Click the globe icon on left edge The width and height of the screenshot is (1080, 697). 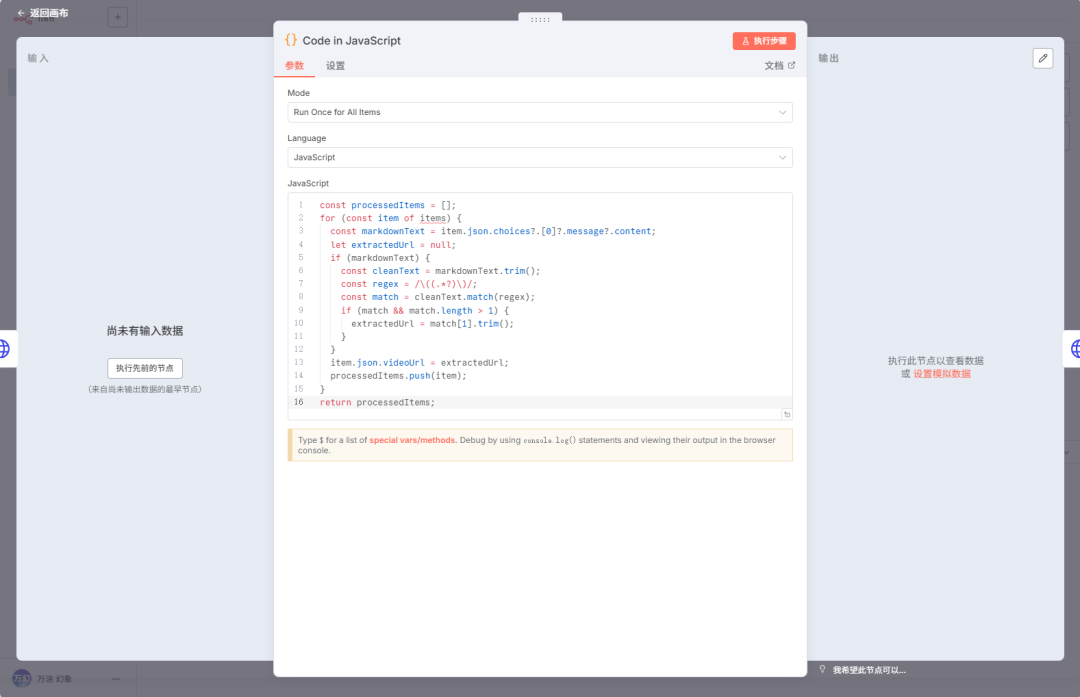(5, 348)
